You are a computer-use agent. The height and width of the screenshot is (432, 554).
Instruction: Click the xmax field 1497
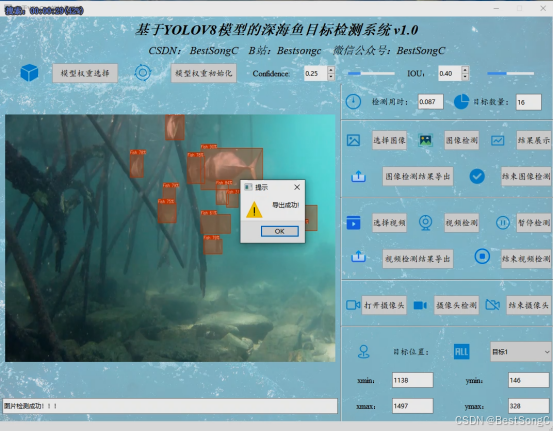[413, 406]
